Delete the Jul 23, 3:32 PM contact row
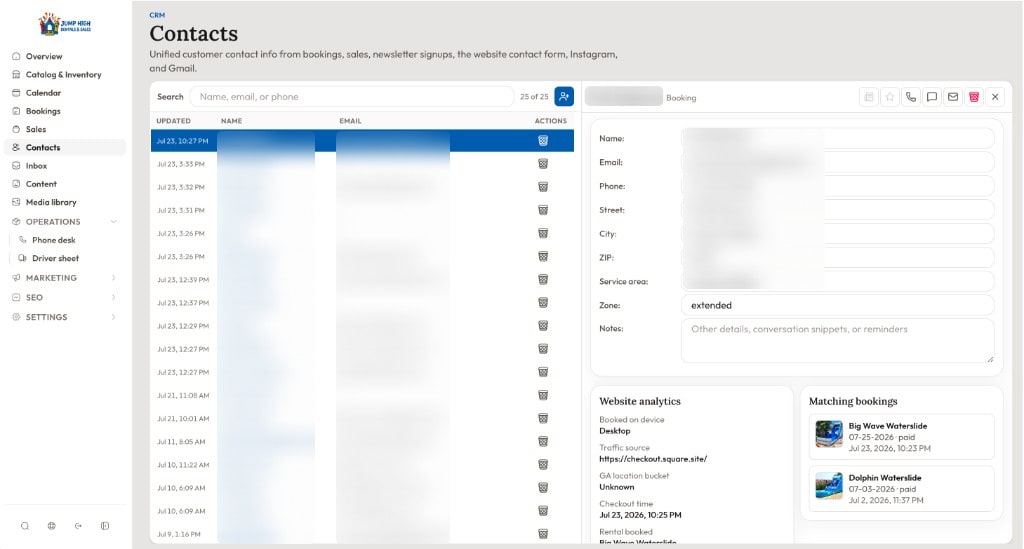This screenshot has height=549, width=1024. point(543,187)
